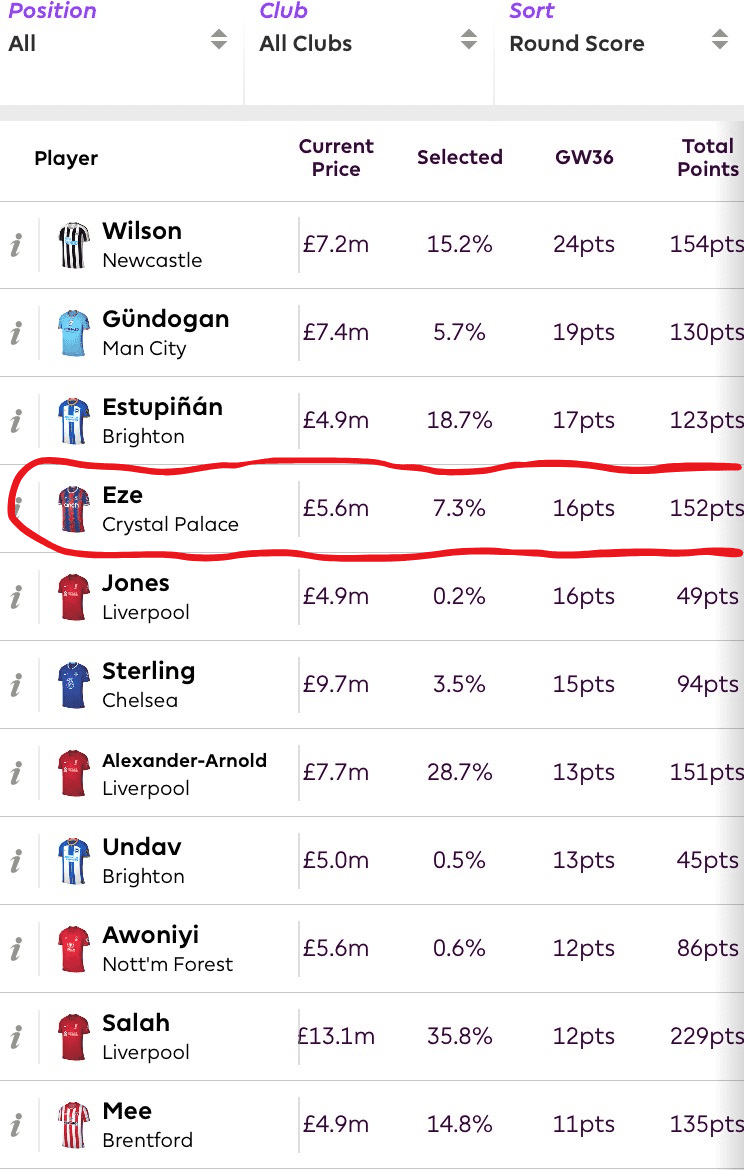This screenshot has height=1170, width=744.
Task: Open the Position filter dropdown
Action: (118, 42)
